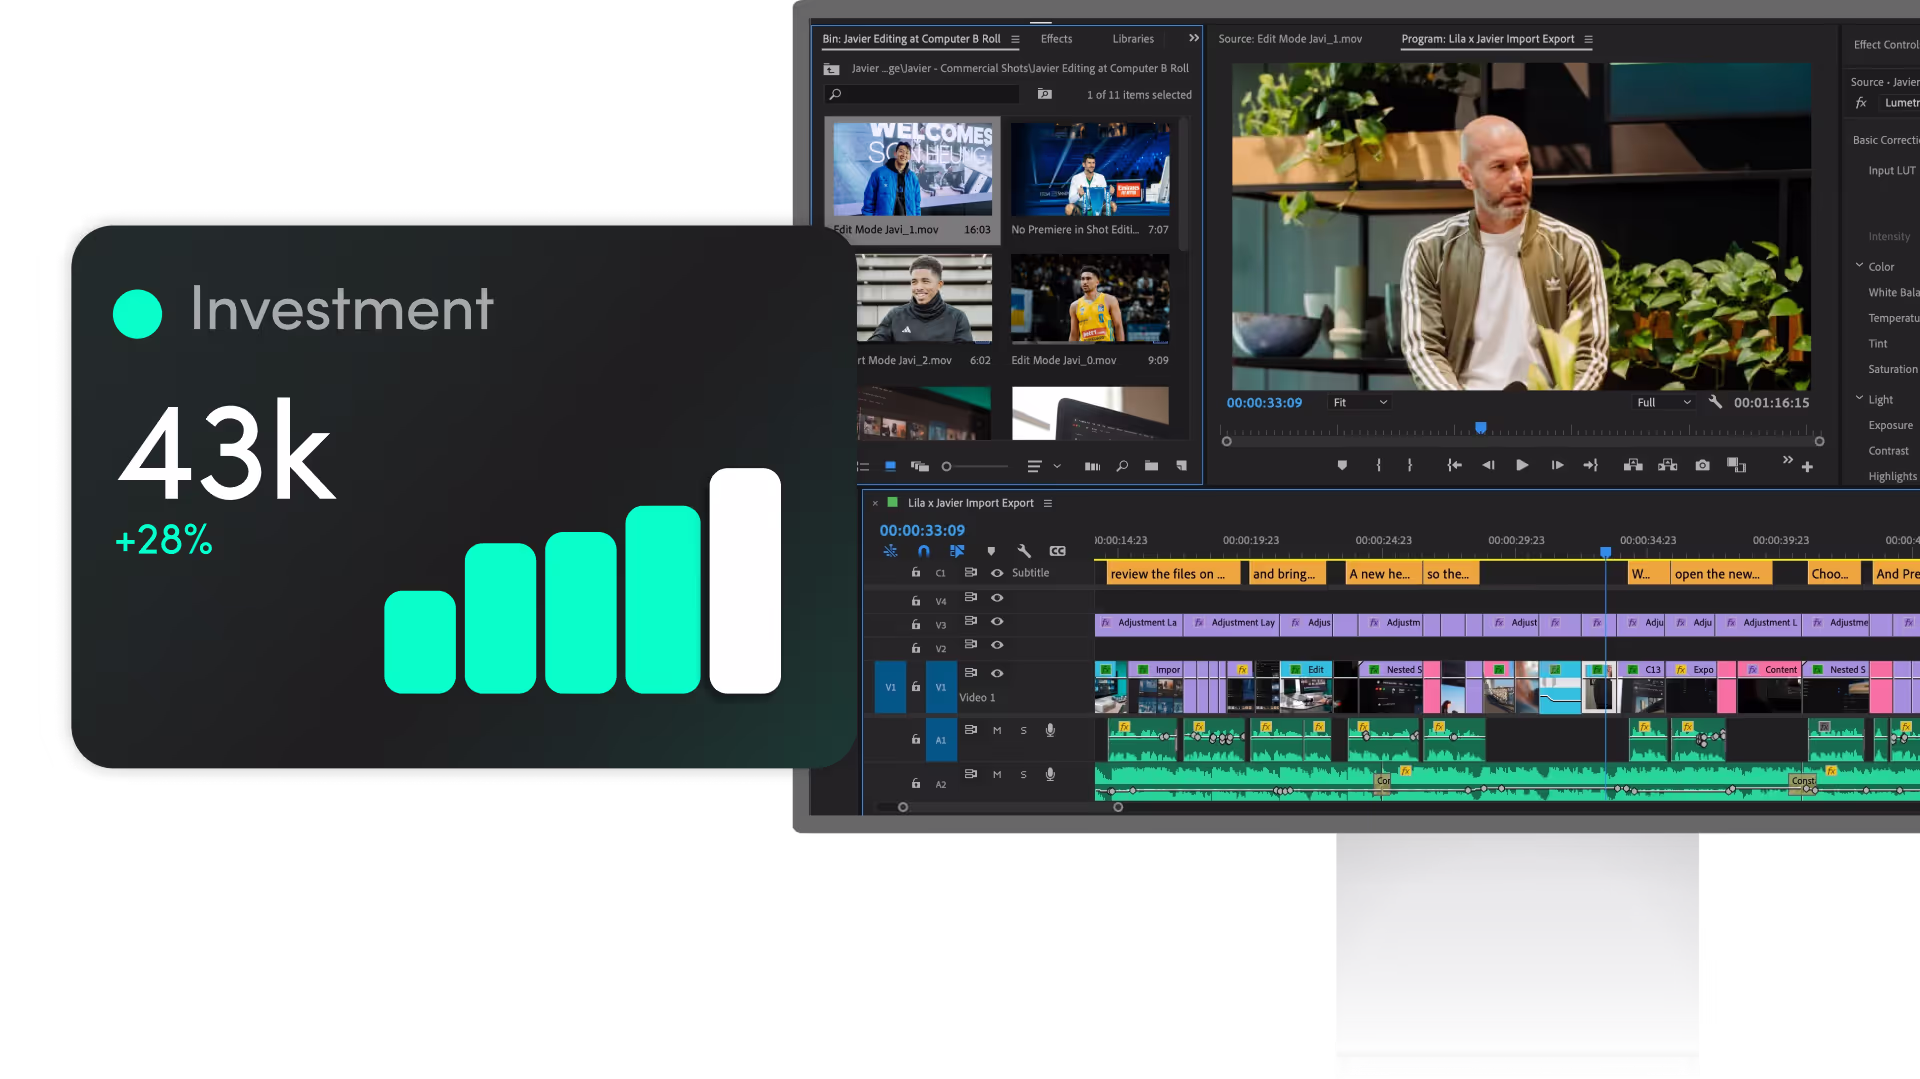Switch bin to freeform view
1920x1079 pixels.
(x=920, y=466)
